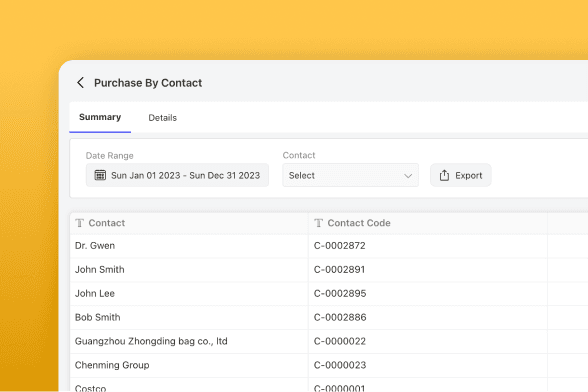This screenshot has width=588, height=392.
Task: Export the purchase report
Action: point(461,175)
